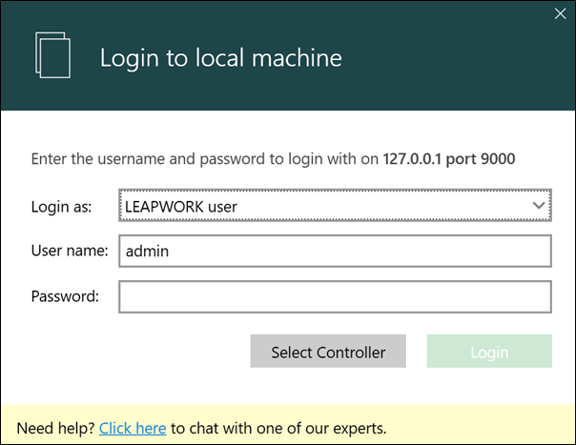
Task: Click the 'chat with one of our experts' text
Action: point(287,428)
